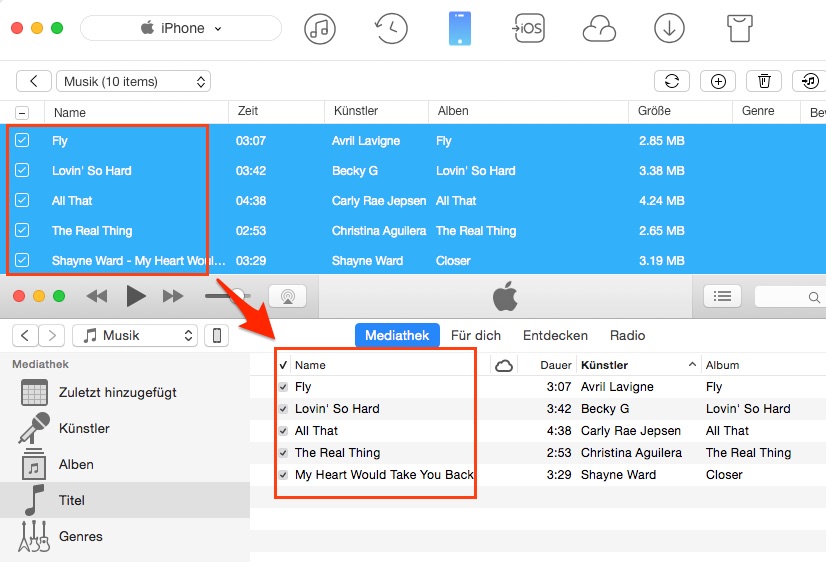Click the Avril Lavigne cell in top list

366,141
